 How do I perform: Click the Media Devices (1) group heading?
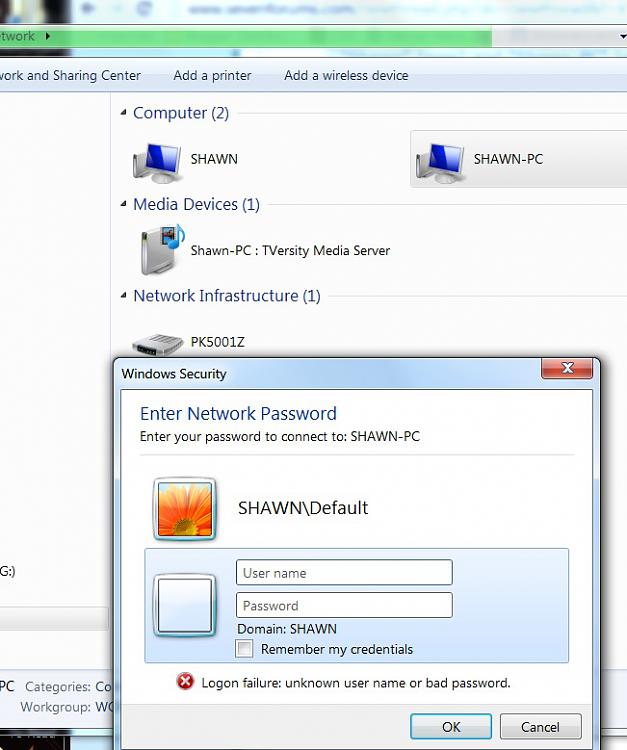coord(196,204)
